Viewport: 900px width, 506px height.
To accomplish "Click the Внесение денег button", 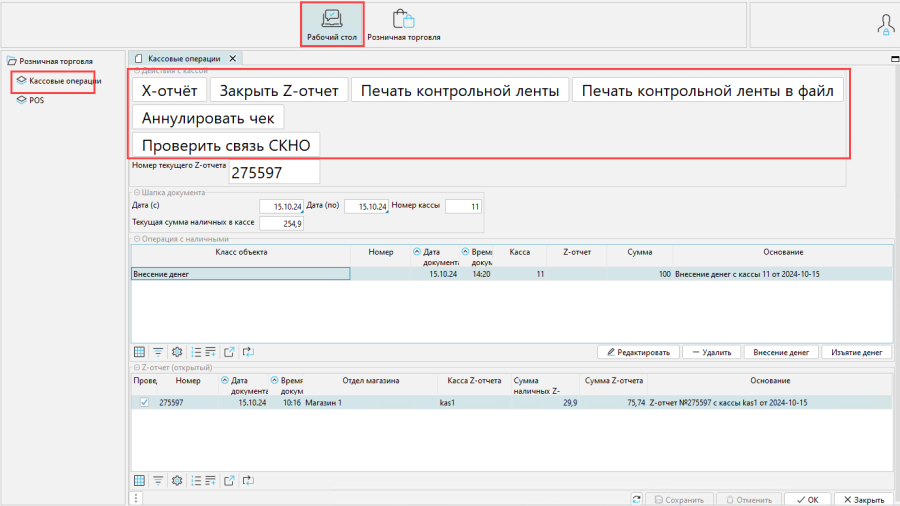I will (x=780, y=352).
